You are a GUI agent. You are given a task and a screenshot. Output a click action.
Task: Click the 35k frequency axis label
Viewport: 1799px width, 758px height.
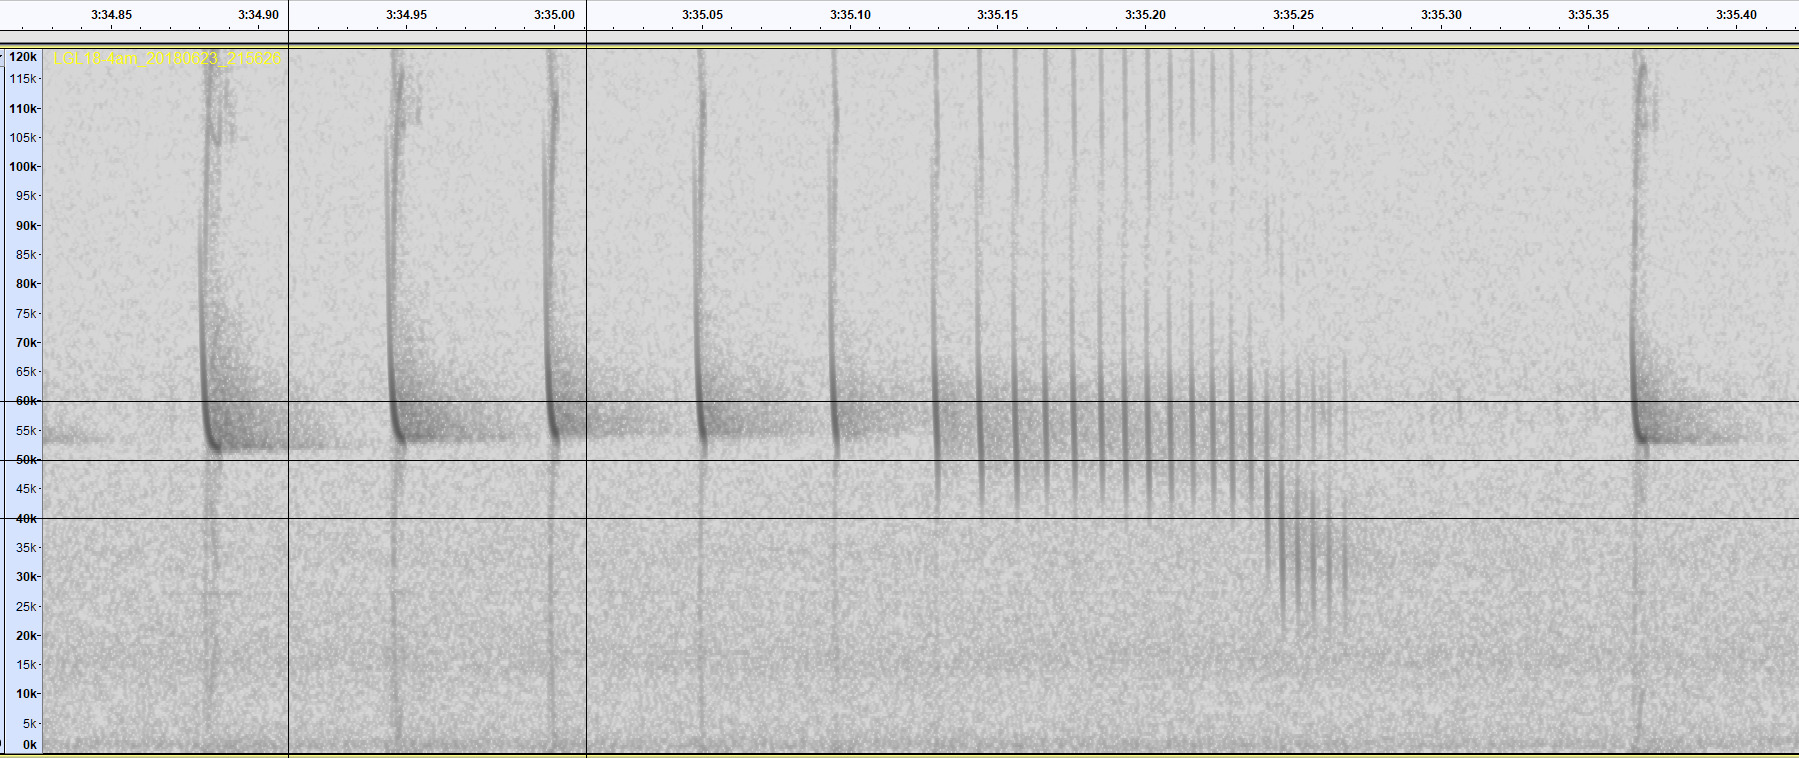[26, 548]
